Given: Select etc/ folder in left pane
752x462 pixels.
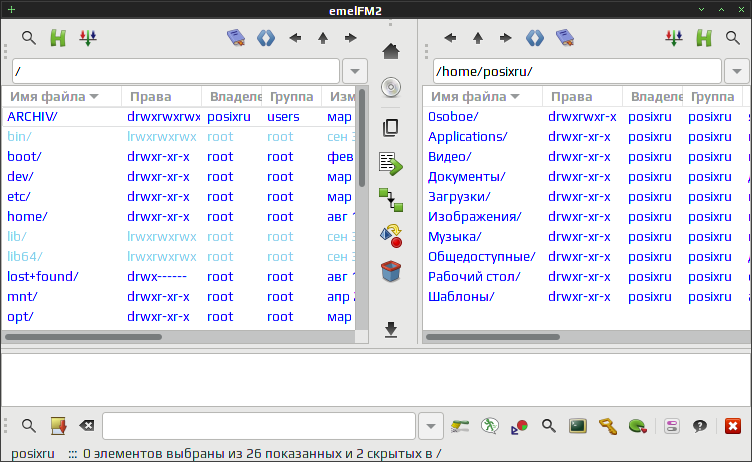Looking at the screenshot, I should [19, 197].
